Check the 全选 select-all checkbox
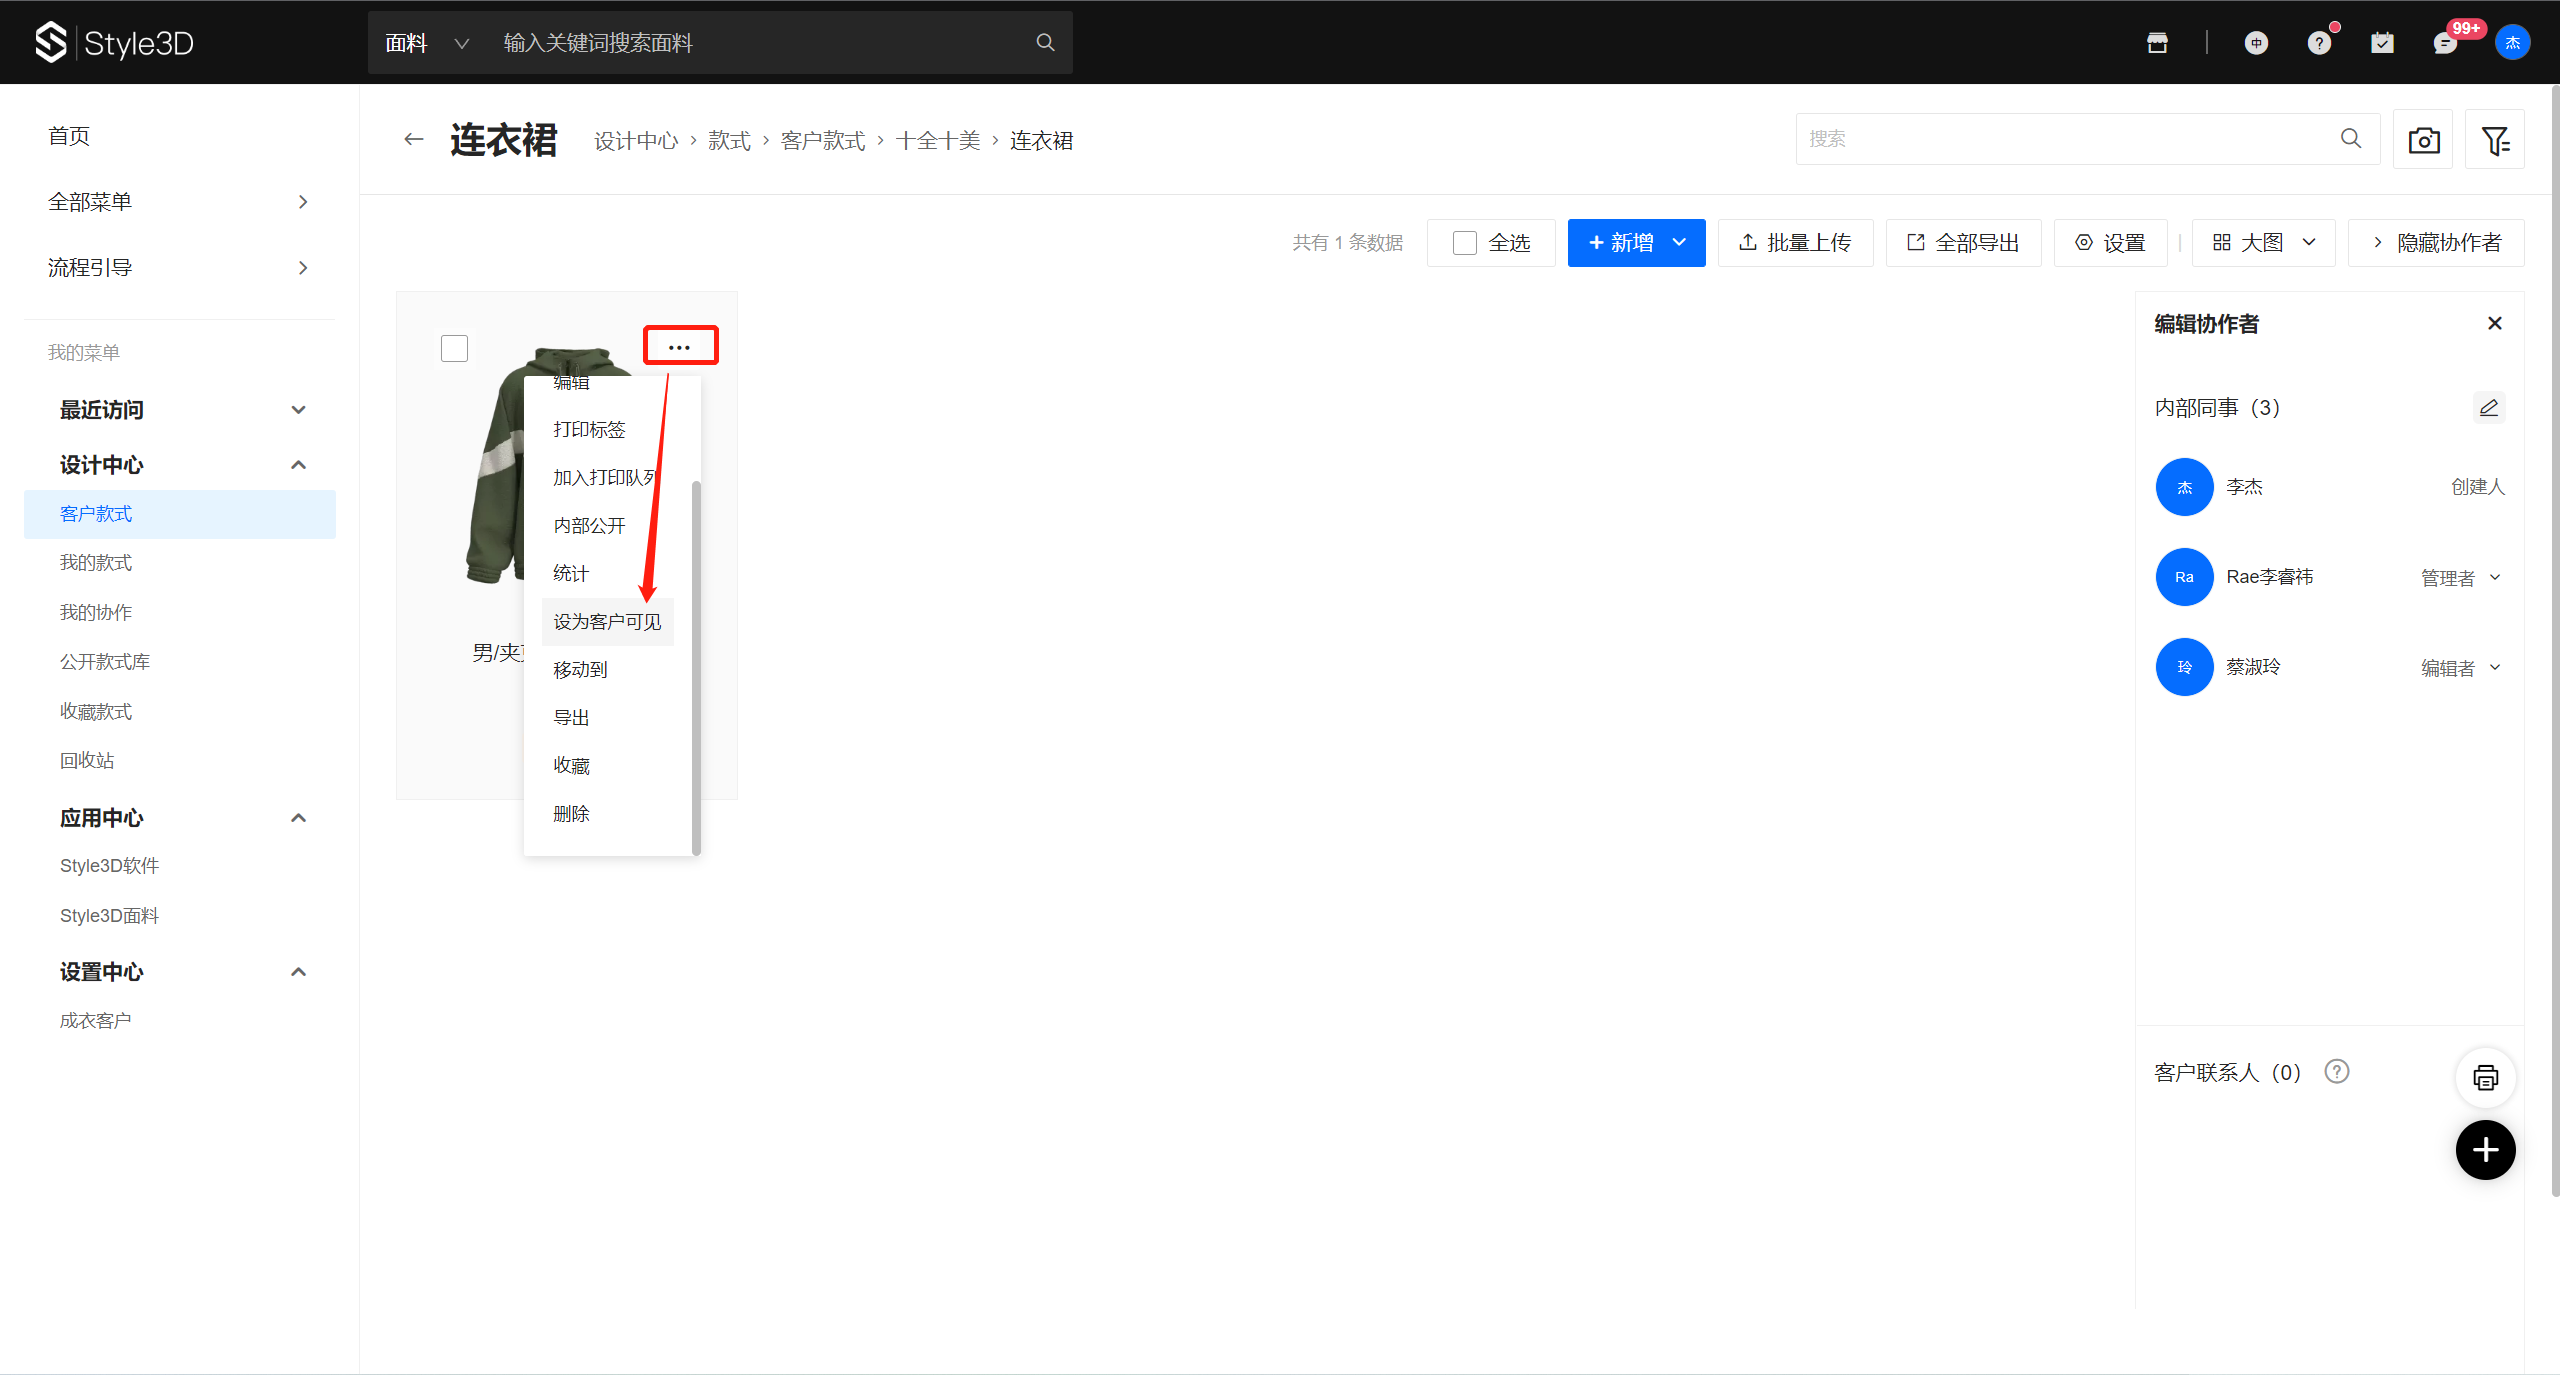Screen dimensions: 2560x1375 point(1464,243)
